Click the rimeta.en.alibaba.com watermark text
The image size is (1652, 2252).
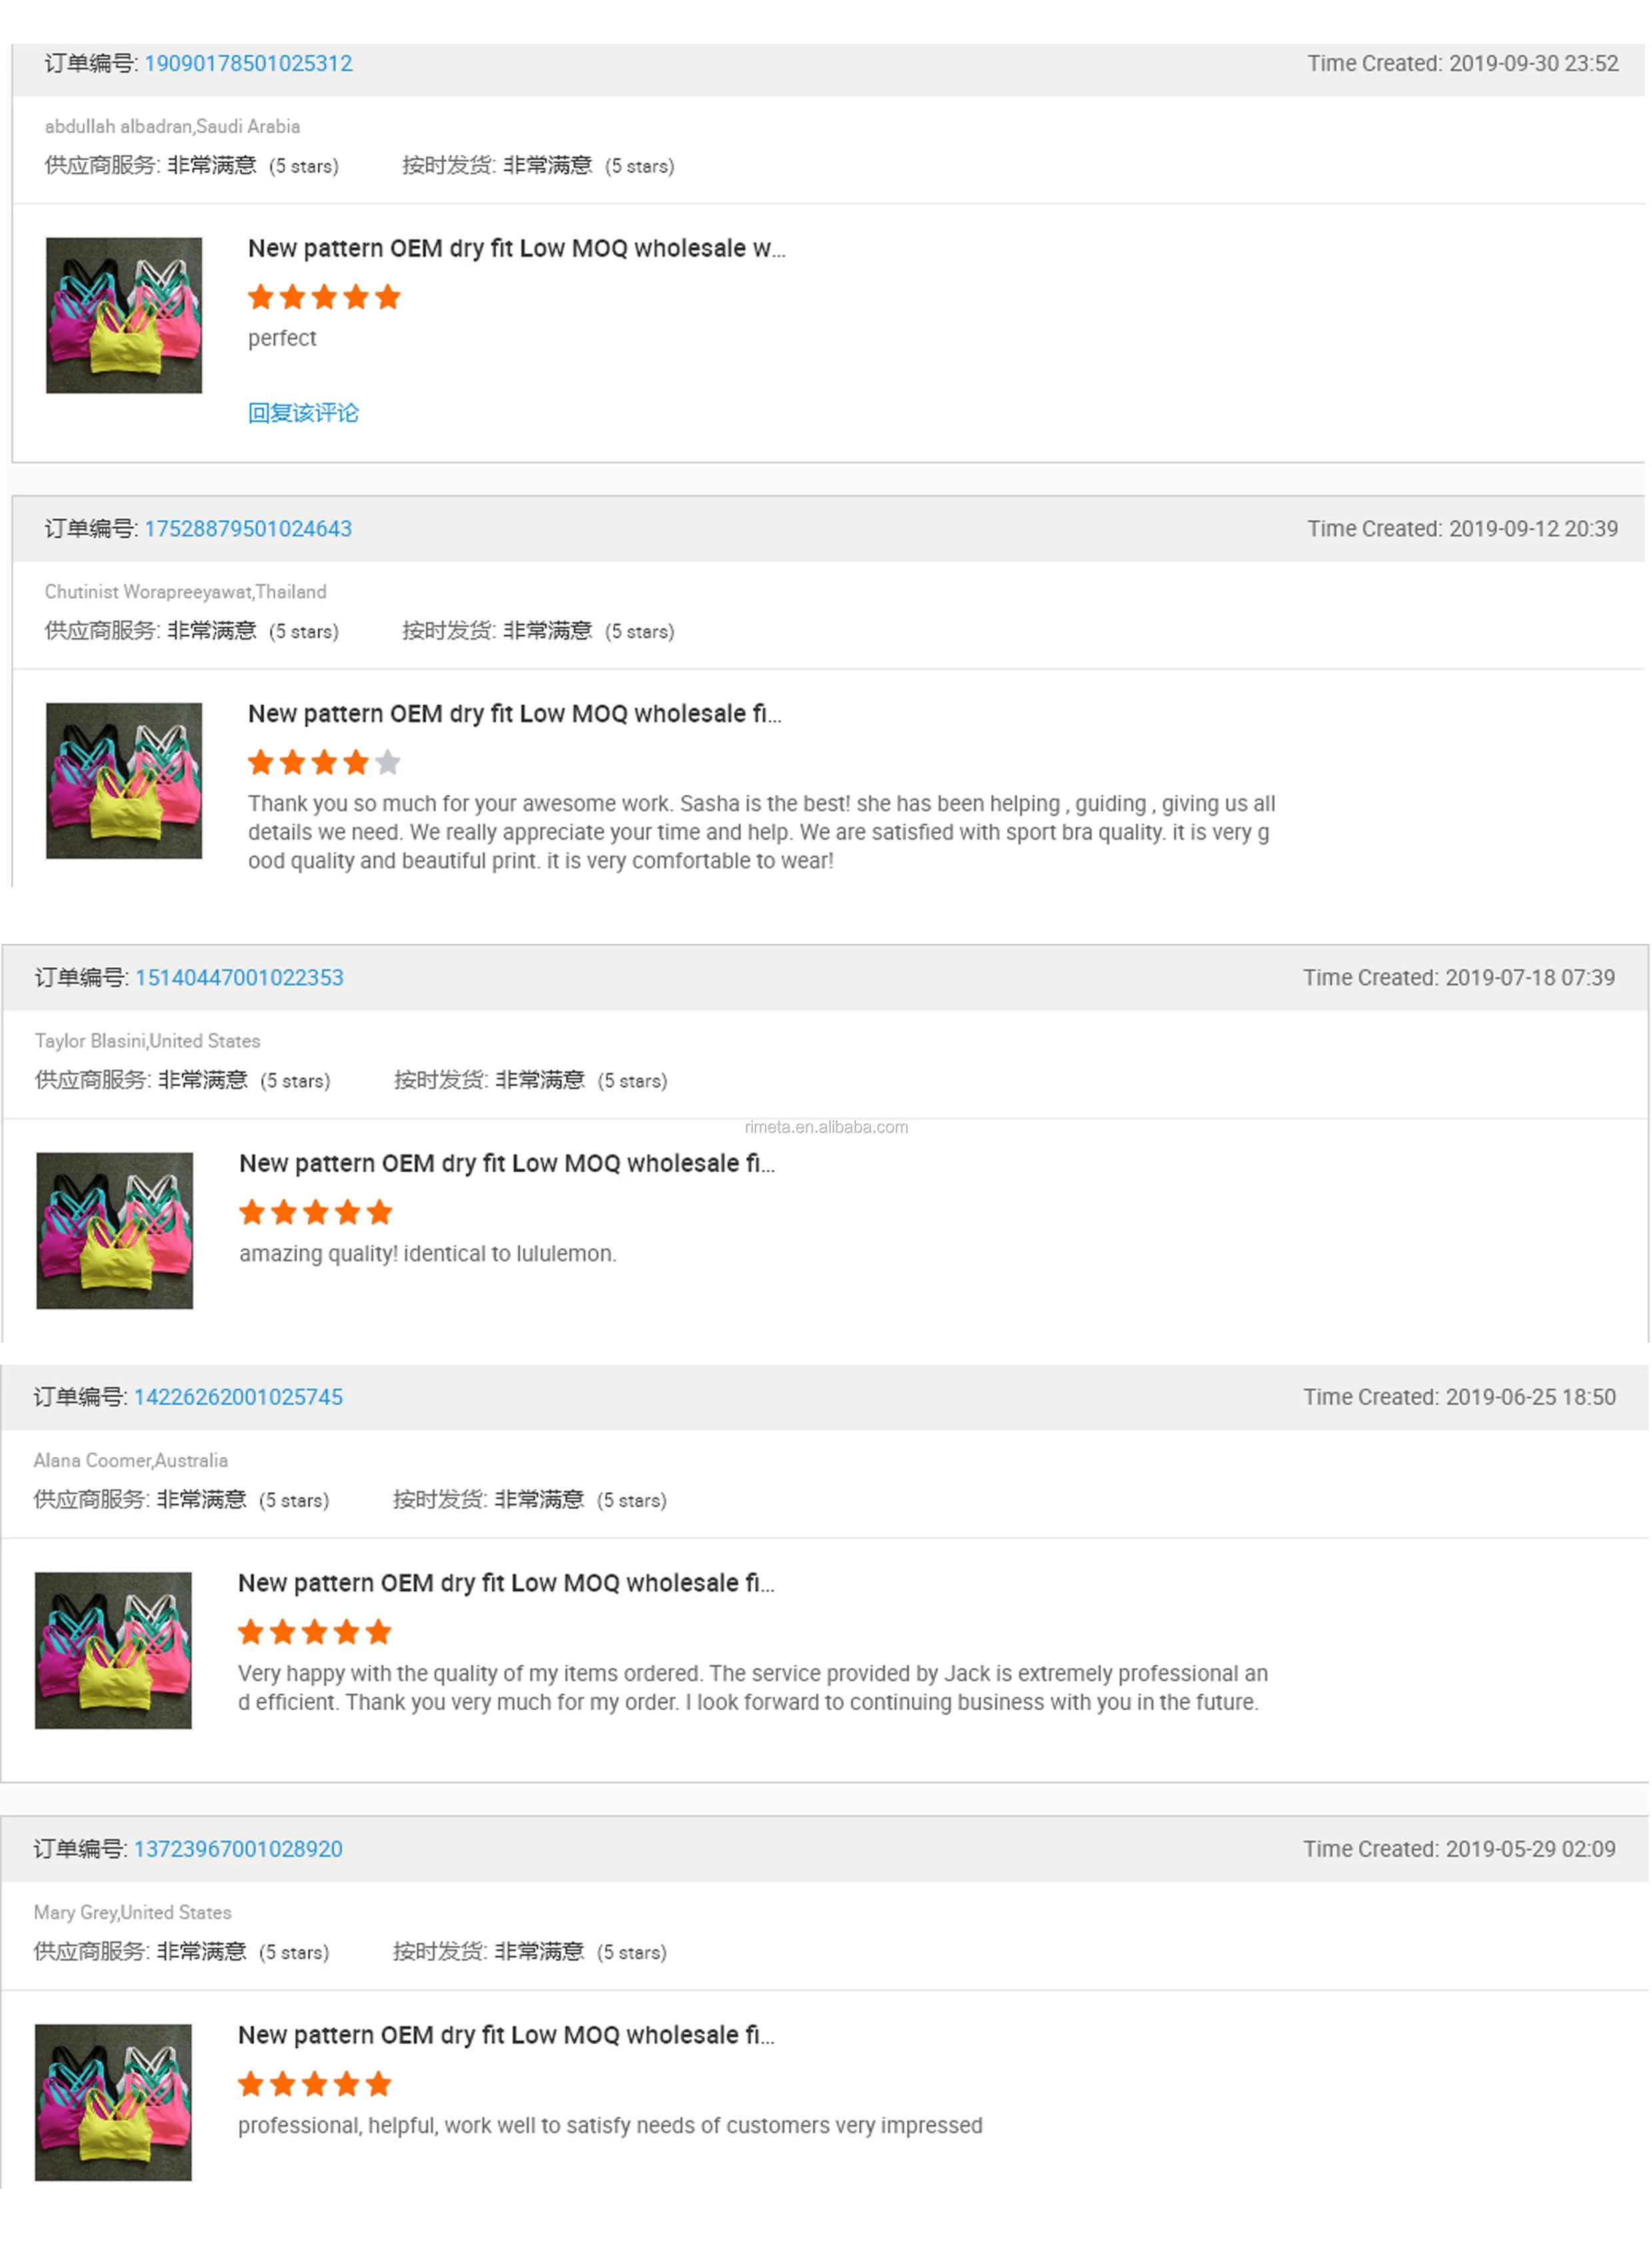coord(826,1126)
